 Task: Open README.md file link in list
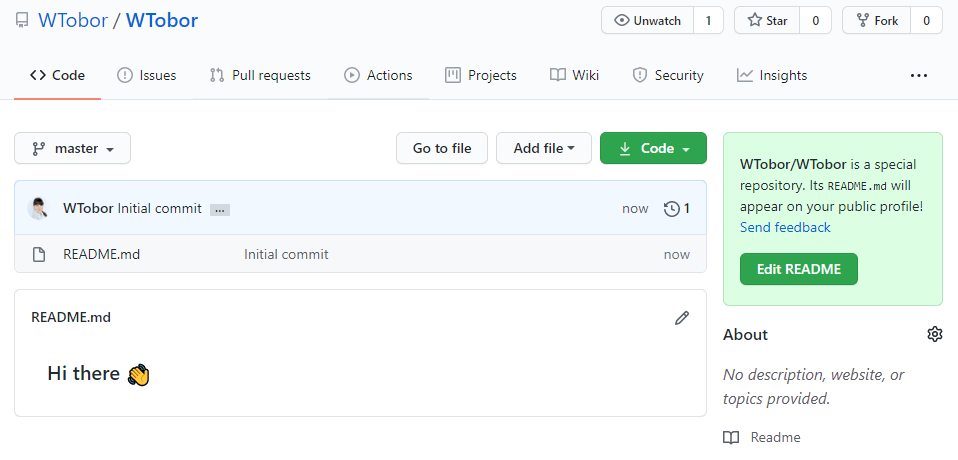pos(101,254)
